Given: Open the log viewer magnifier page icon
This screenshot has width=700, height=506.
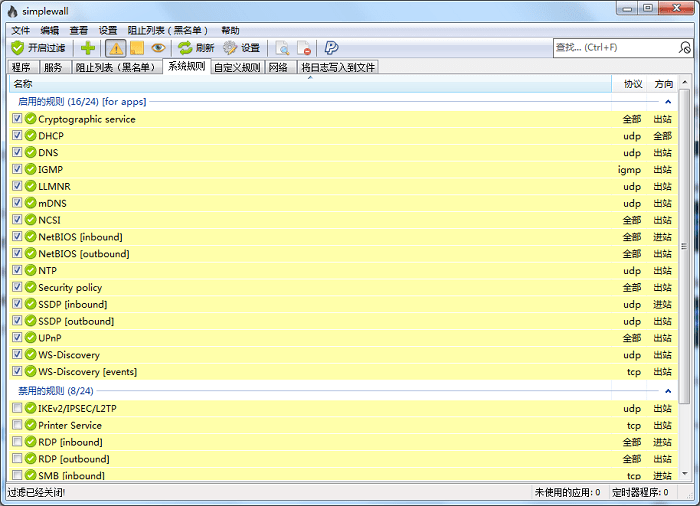Looking at the screenshot, I should 283,48.
